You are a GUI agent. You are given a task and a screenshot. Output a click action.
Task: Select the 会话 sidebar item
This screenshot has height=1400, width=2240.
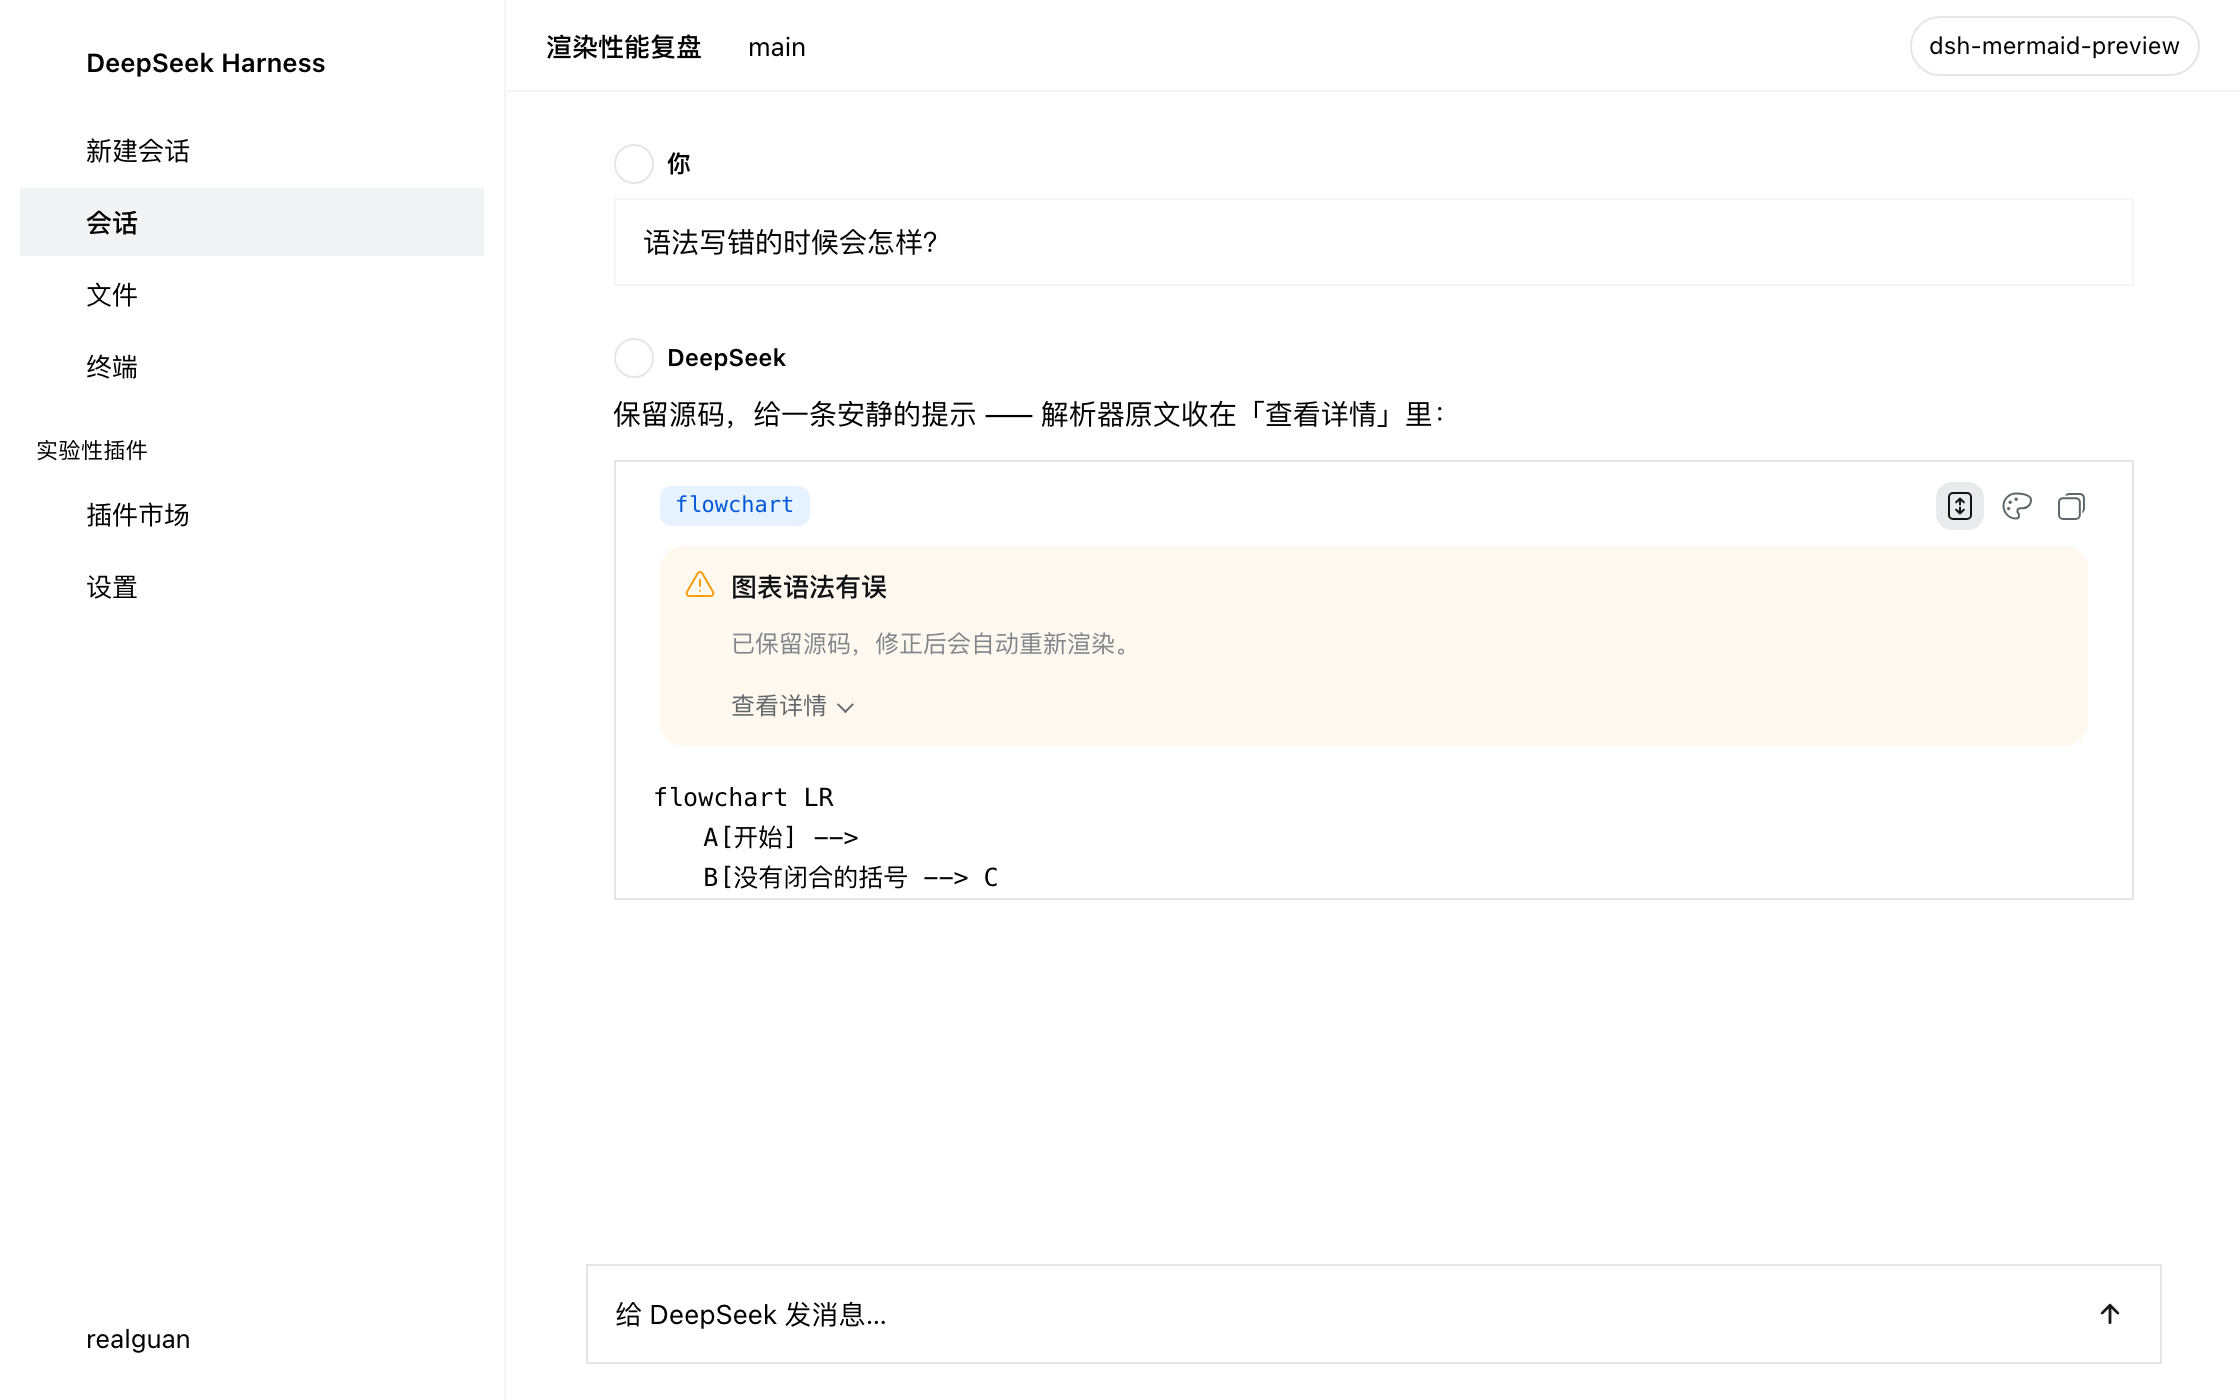252,222
